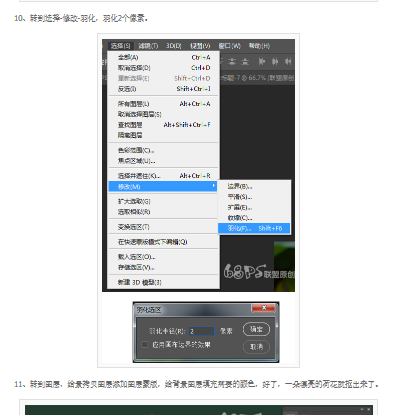Choose 扩大选取(G) menu entry
The width and height of the screenshot is (410, 415).
pos(164,201)
